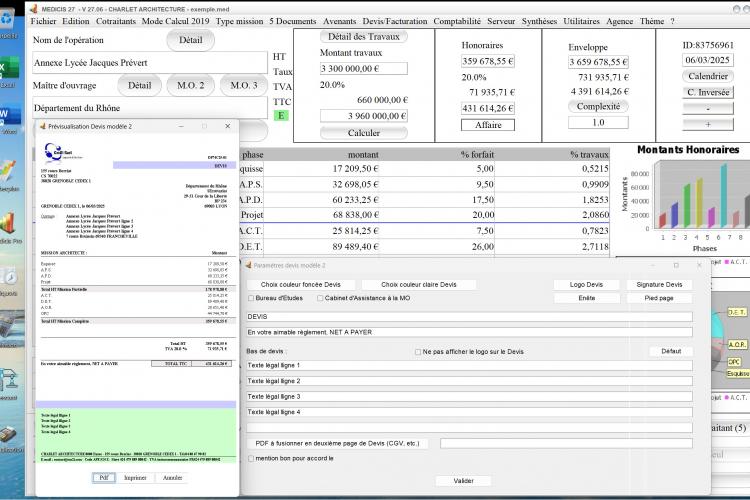Image resolution: width=750 pixels, height=500 pixels.
Task: Click the Prévisualisation Devis window title icon
Action: point(43,126)
